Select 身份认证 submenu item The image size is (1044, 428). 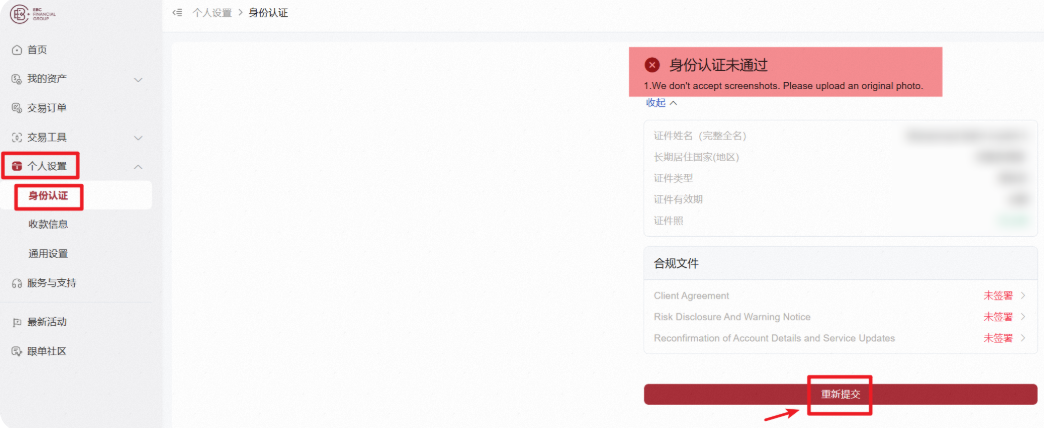(x=48, y=196)
